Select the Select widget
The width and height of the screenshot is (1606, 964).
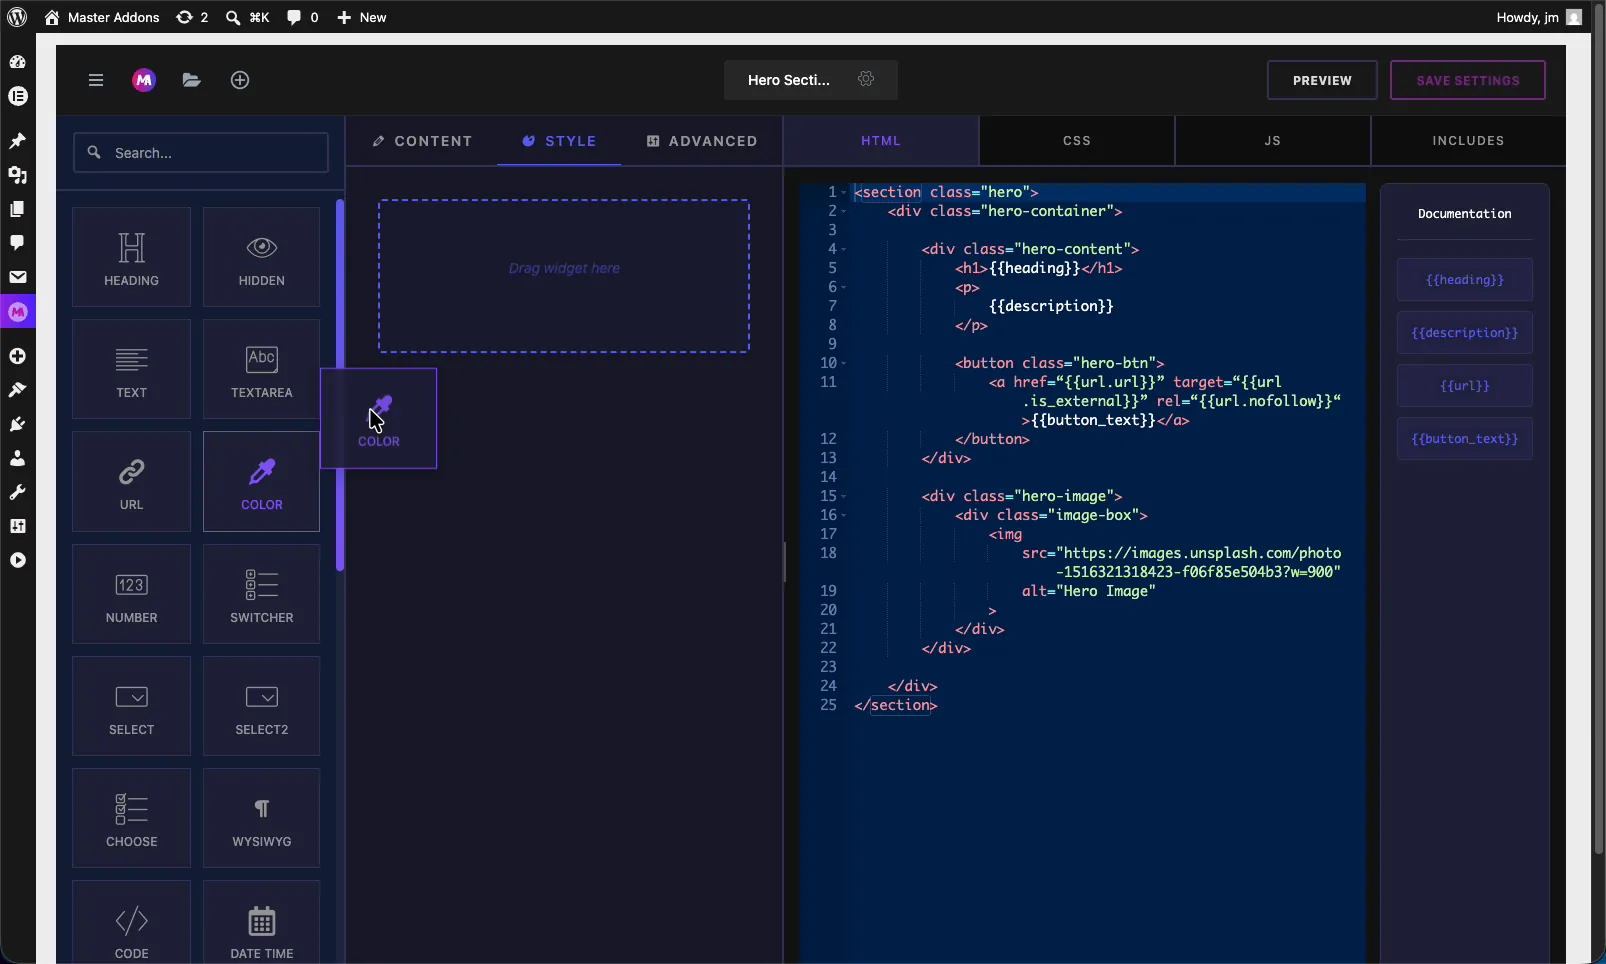click(131, 706)
